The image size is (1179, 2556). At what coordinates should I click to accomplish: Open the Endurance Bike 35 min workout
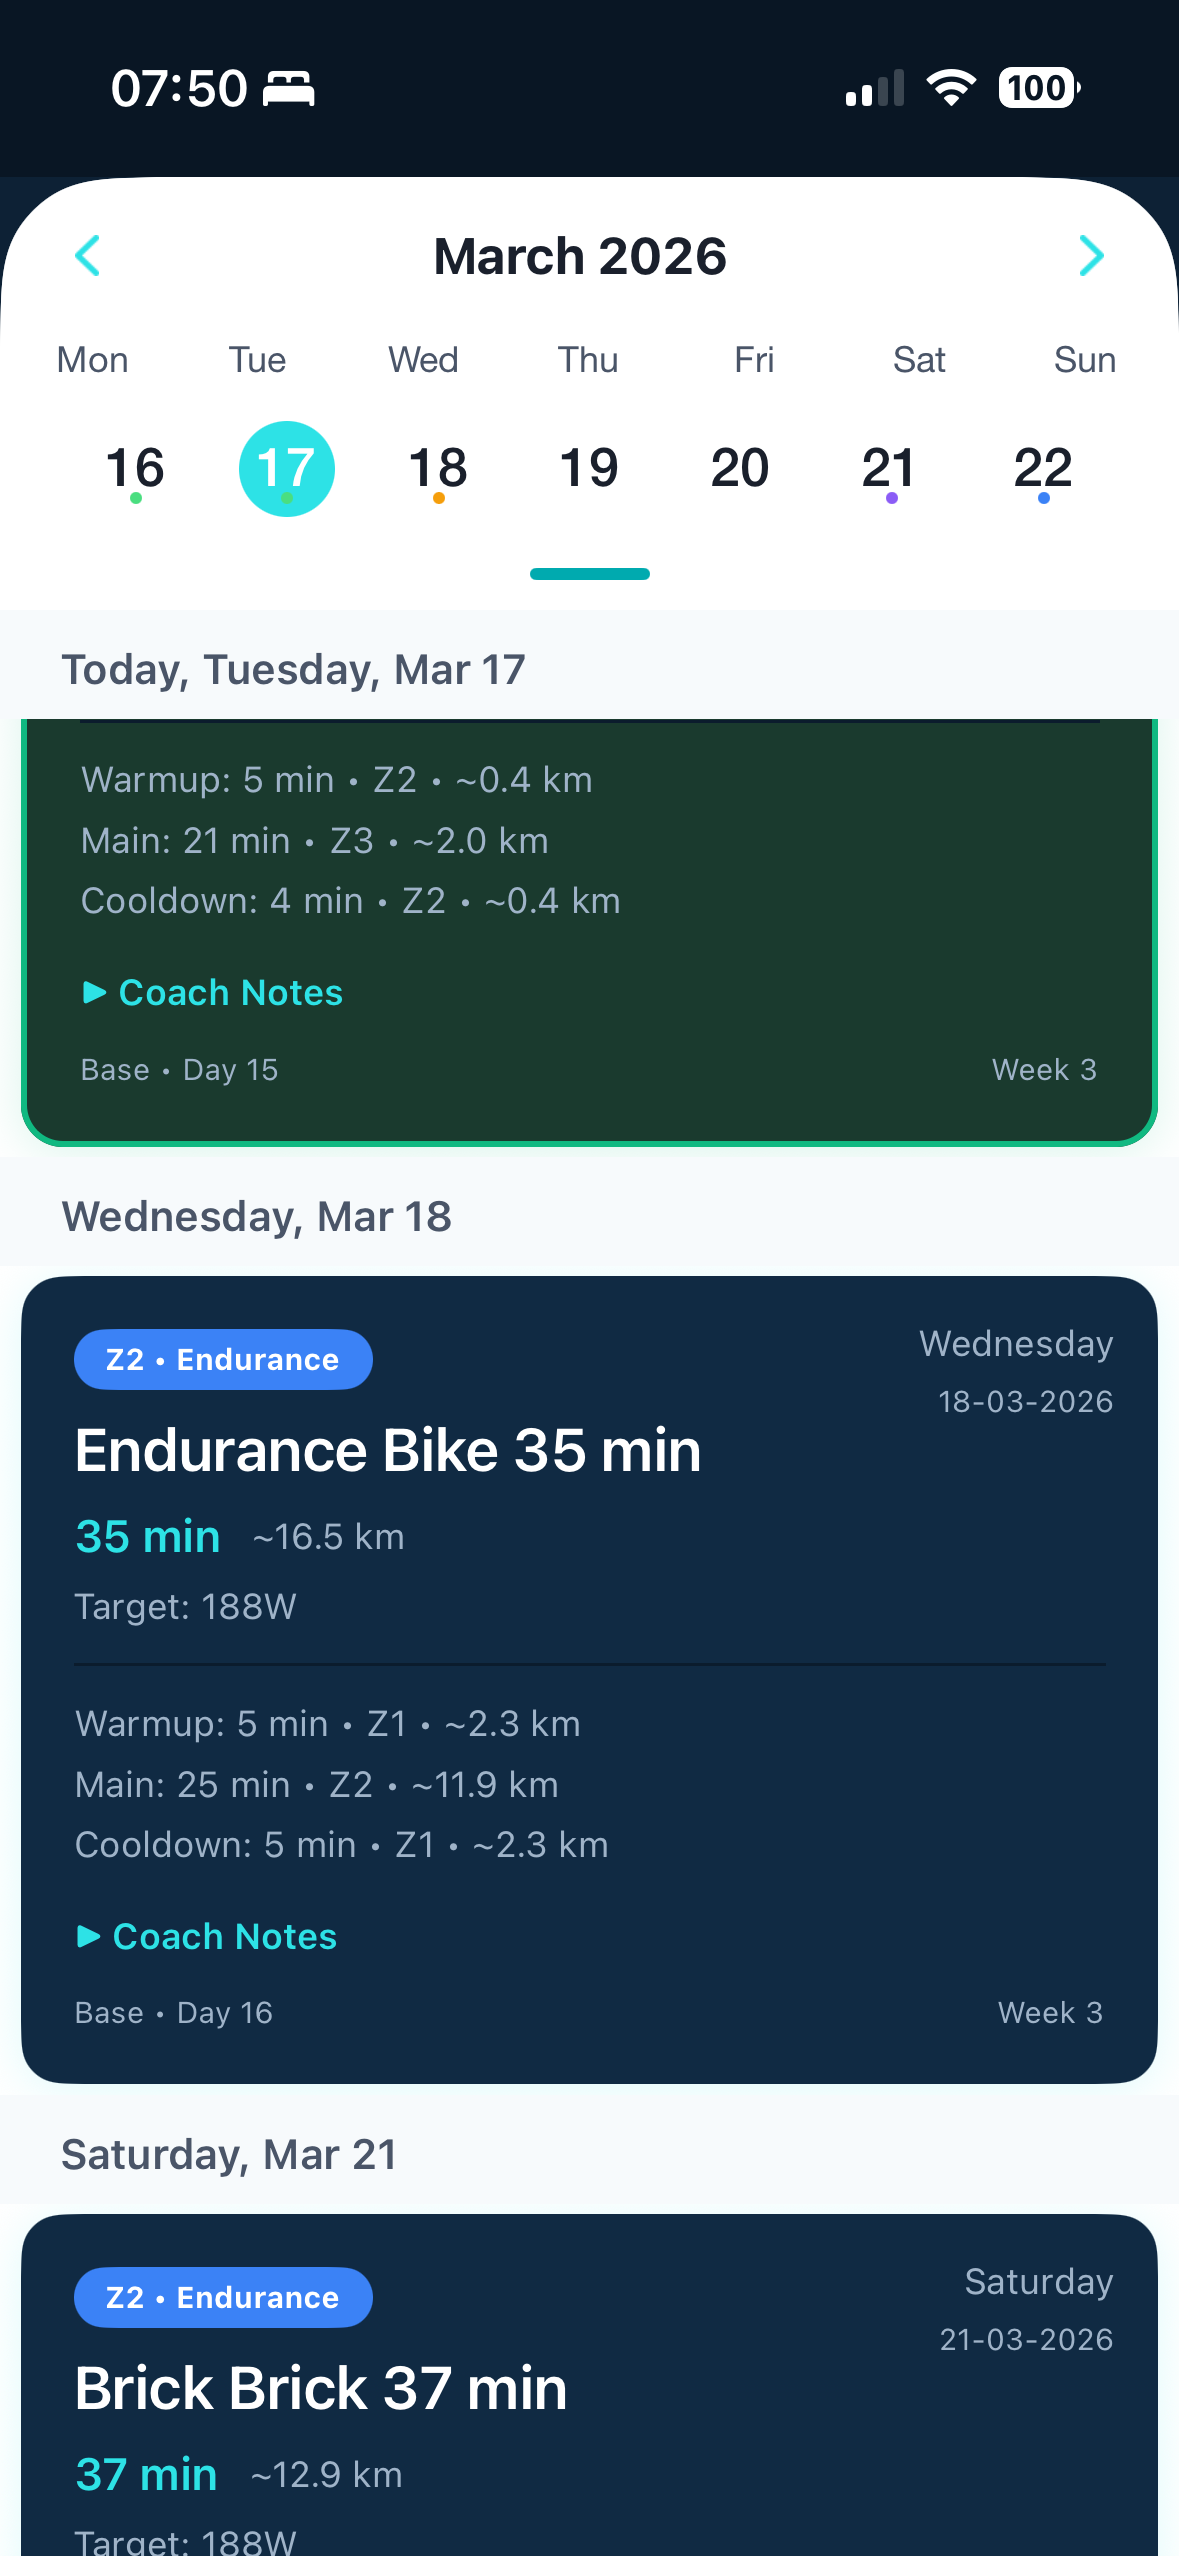coord(388,1451)
